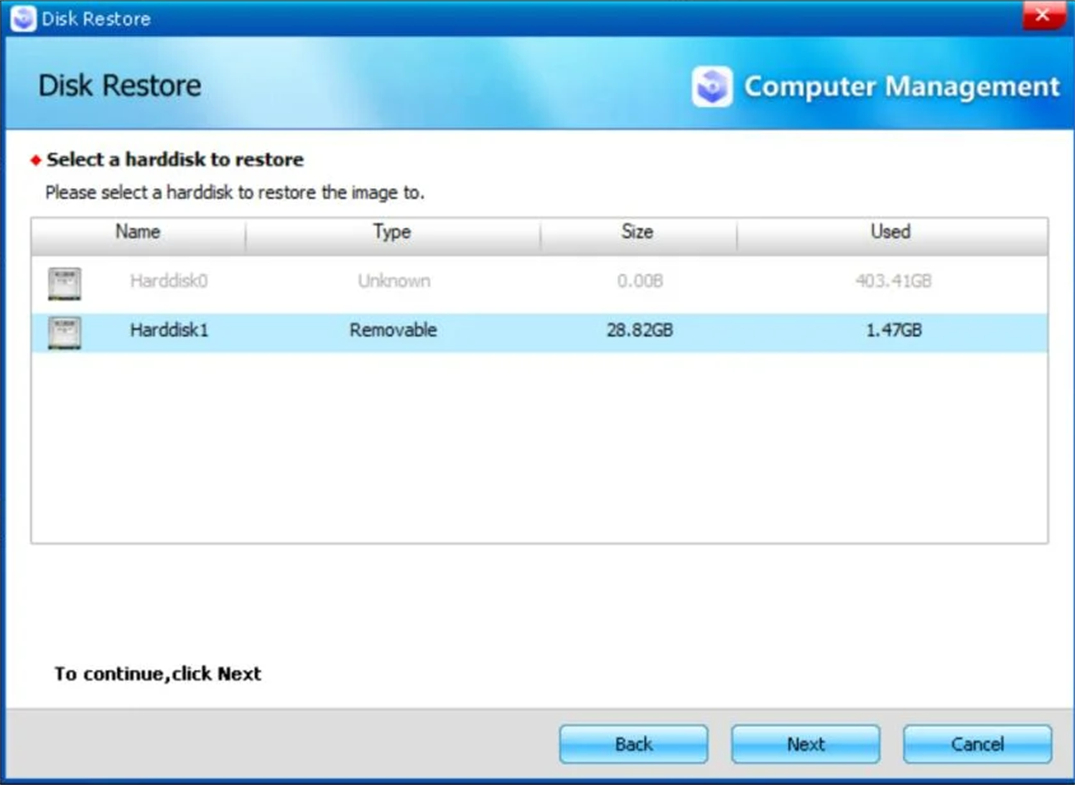This screenshot has width=1075, height=785.
Task: Click the Disk Restore title bar icon
Action: pos(23,19)
